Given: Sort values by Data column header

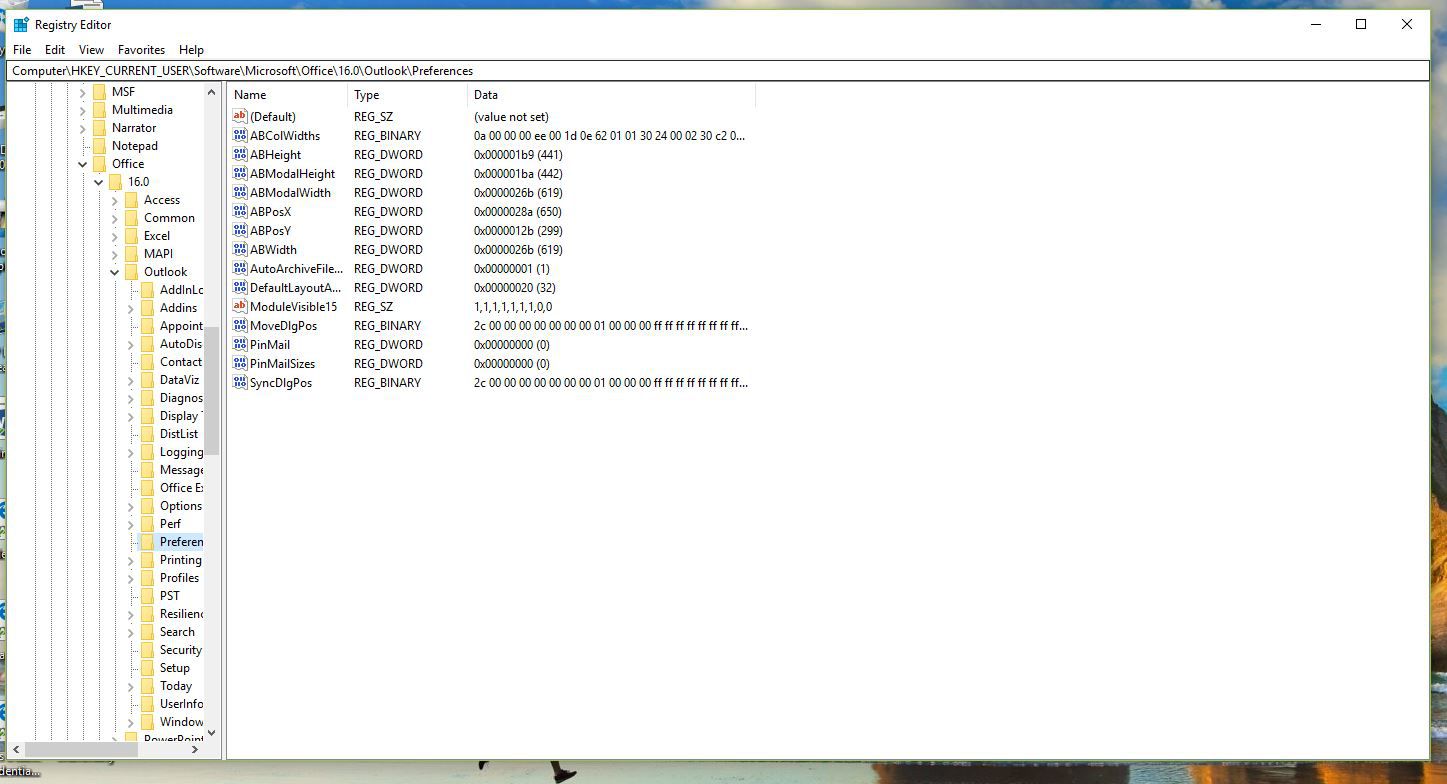Looking at the screenshot, I should coord(611,95).
